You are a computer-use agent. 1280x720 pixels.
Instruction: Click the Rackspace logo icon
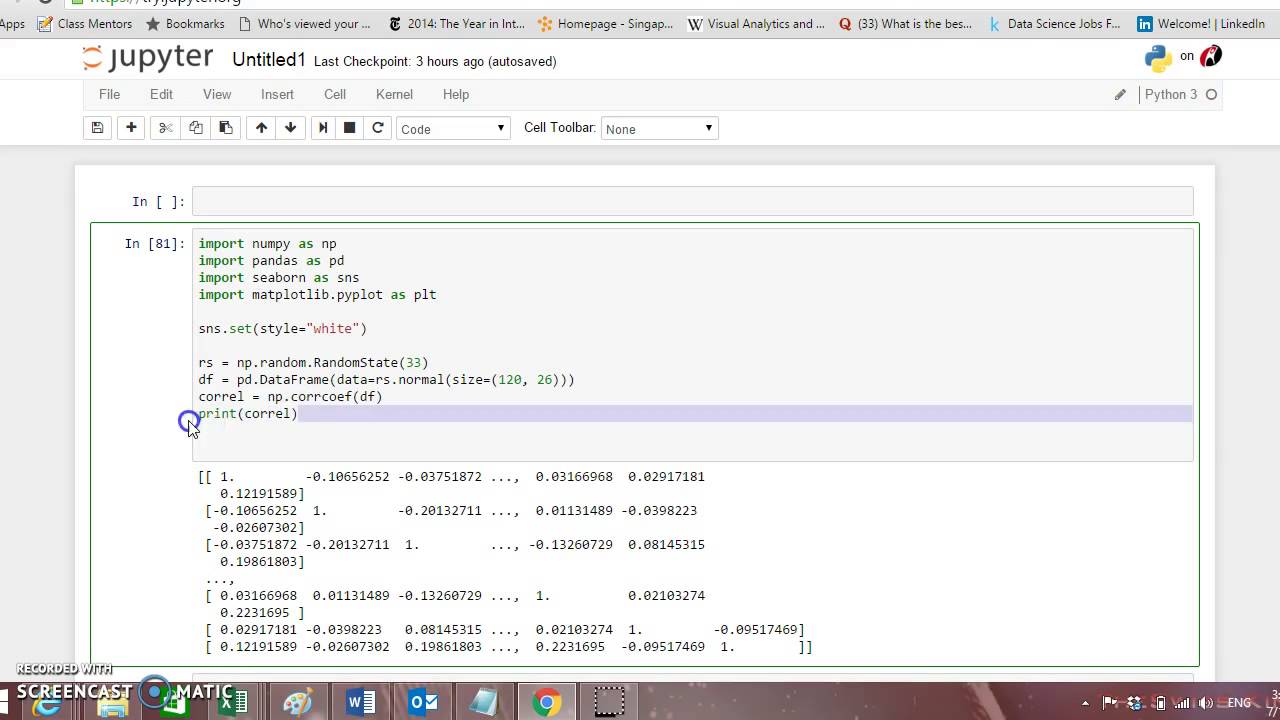1210,57
